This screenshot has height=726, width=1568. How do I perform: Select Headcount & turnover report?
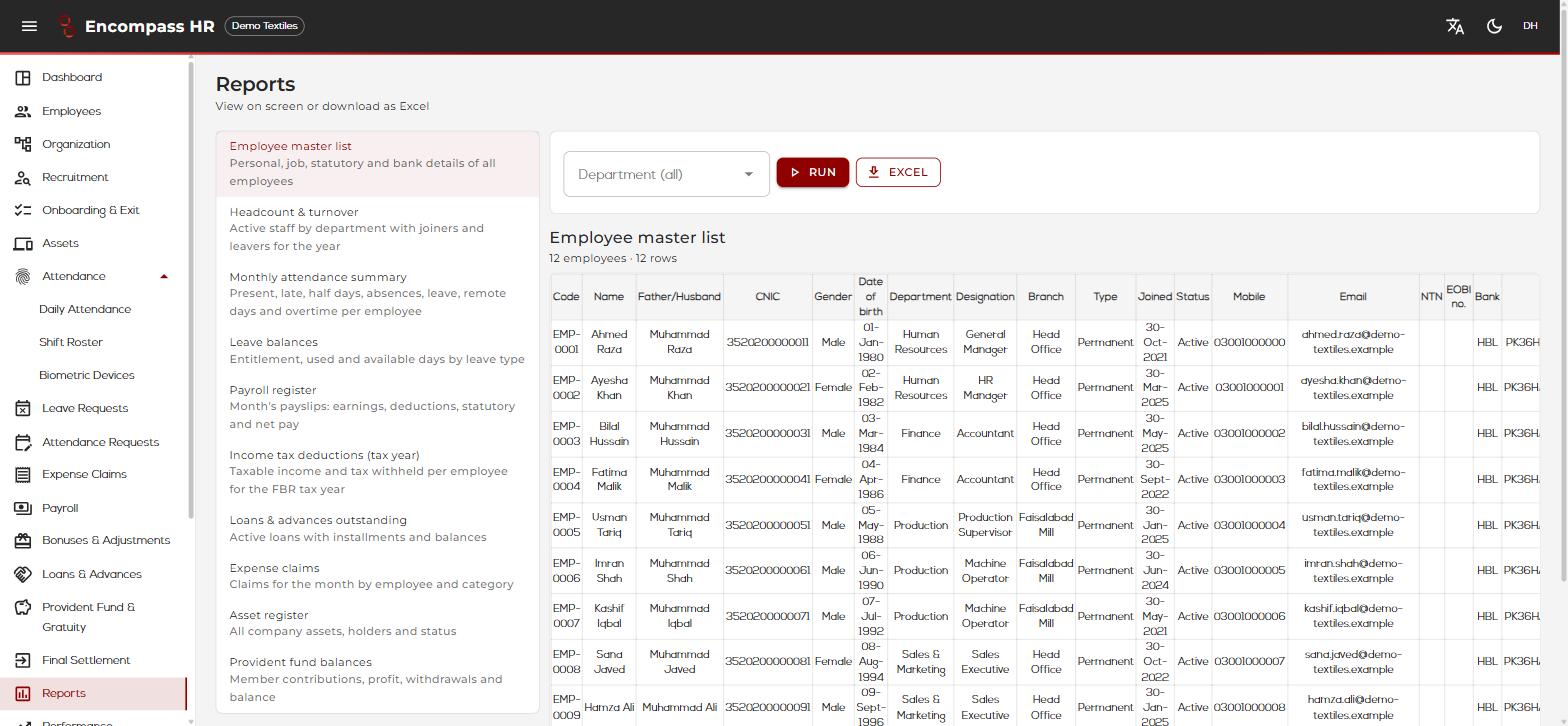(377, 229)
